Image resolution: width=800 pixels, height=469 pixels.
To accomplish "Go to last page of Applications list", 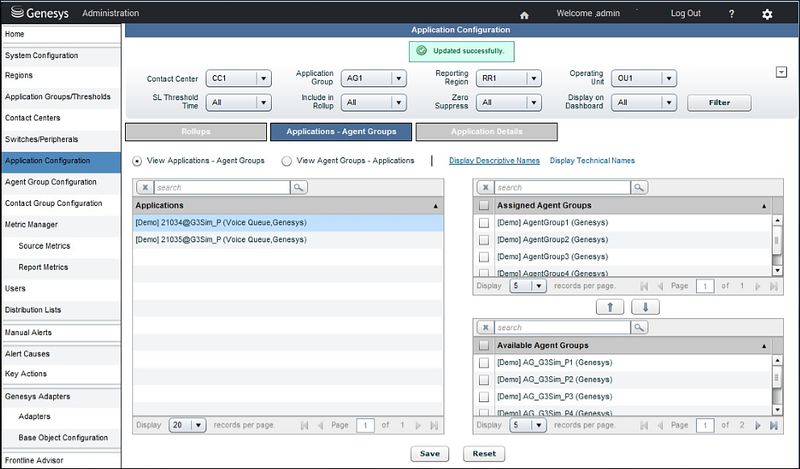I will [x=434, y=425].
